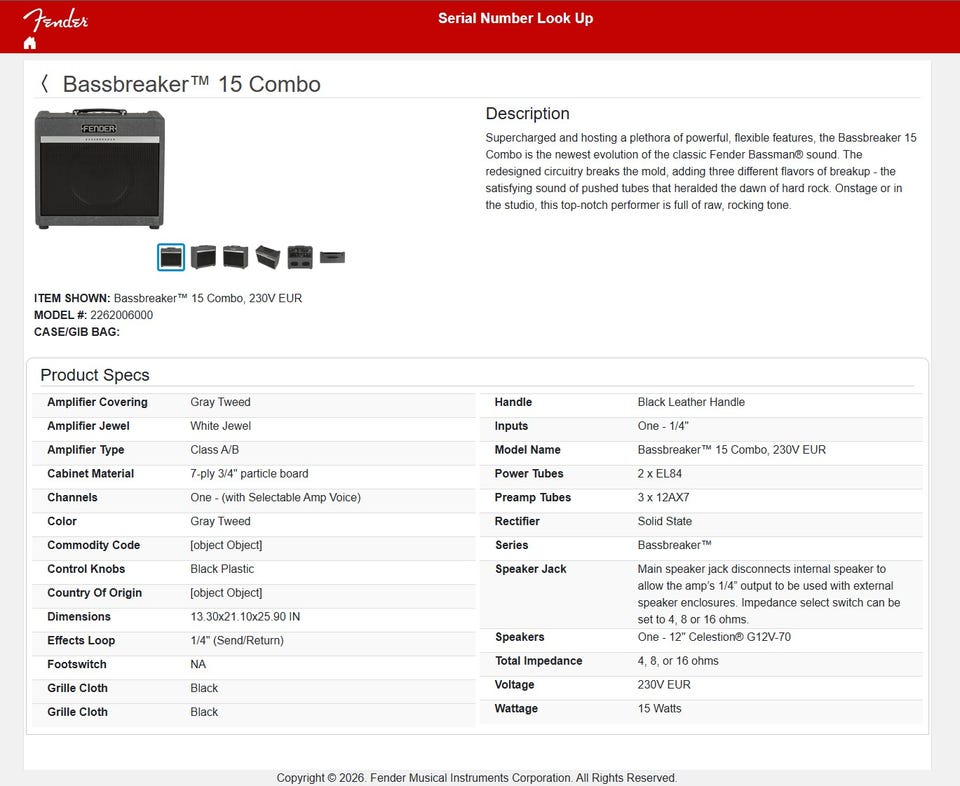
Task: Click the Color row label
Action: [62, 522]
